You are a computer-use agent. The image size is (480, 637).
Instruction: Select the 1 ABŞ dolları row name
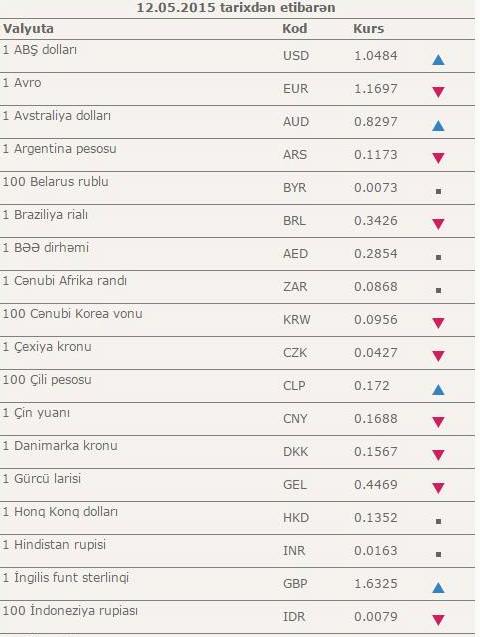pos(39,50)
